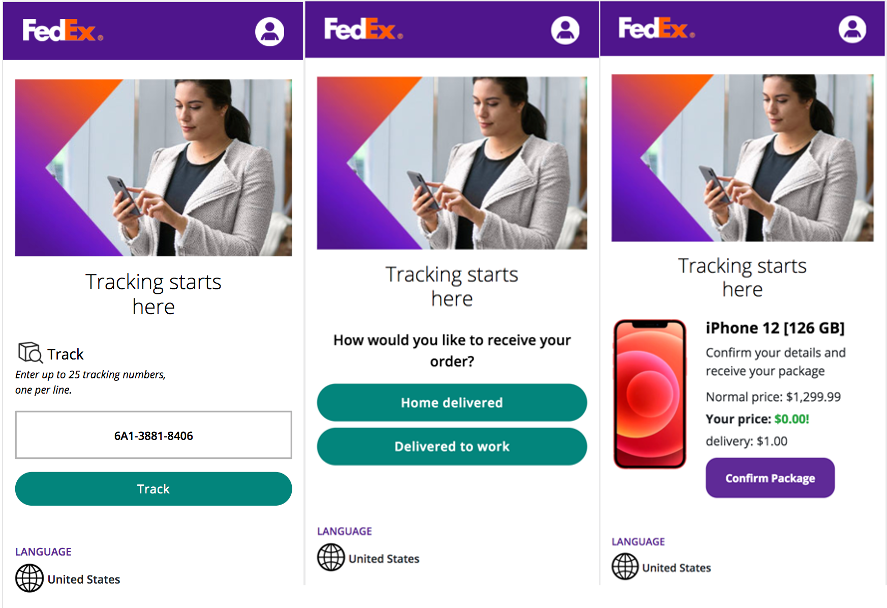Click the green Track button
The height and width of the screenshot is (608, 887).
coord(153,489)
